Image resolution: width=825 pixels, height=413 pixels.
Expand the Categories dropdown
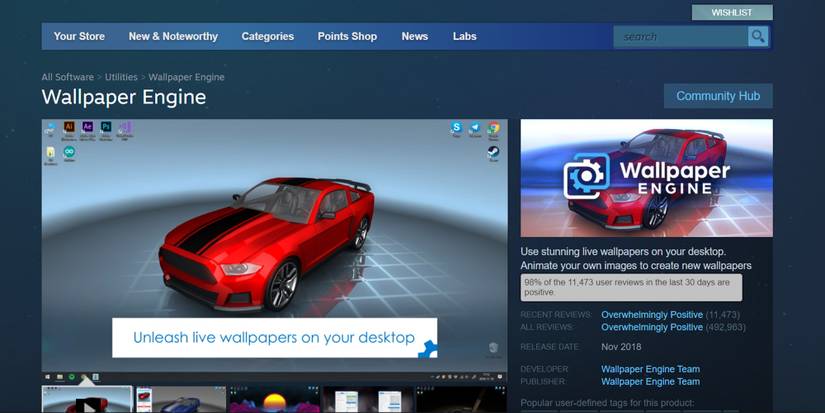[x=267, y=36]
